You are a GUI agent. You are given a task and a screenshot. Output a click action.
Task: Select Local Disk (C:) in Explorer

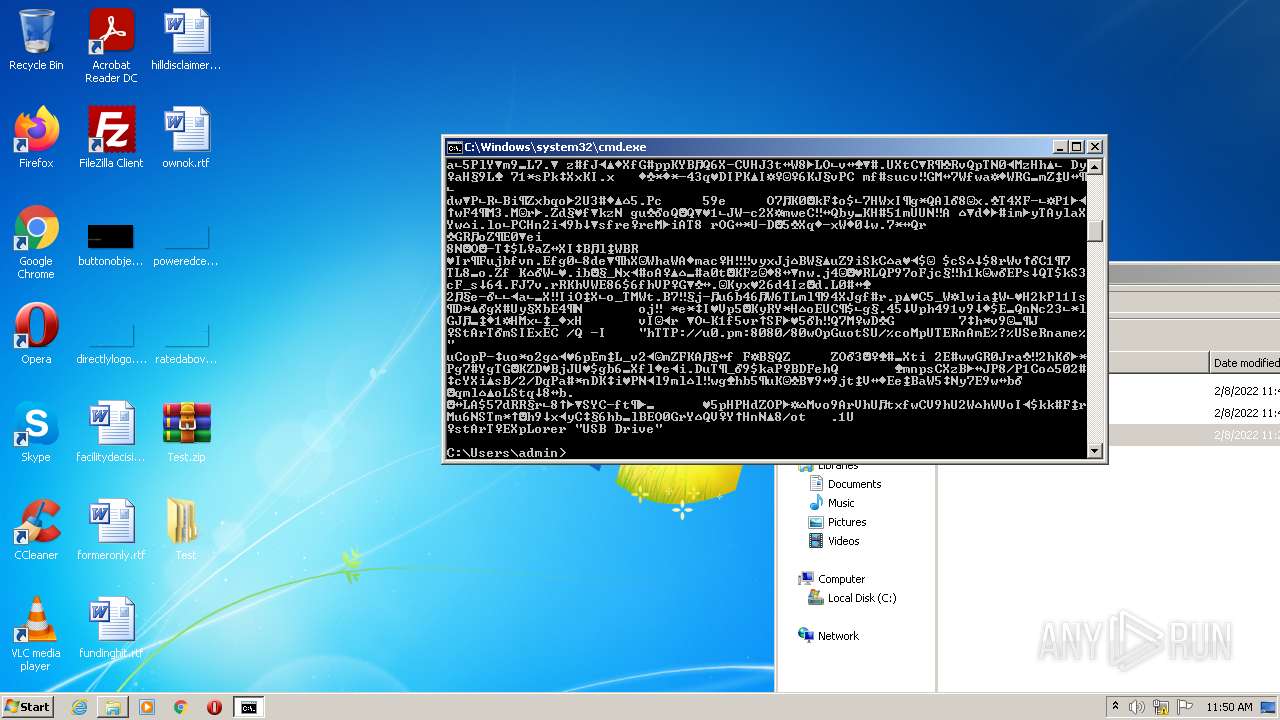852,598
